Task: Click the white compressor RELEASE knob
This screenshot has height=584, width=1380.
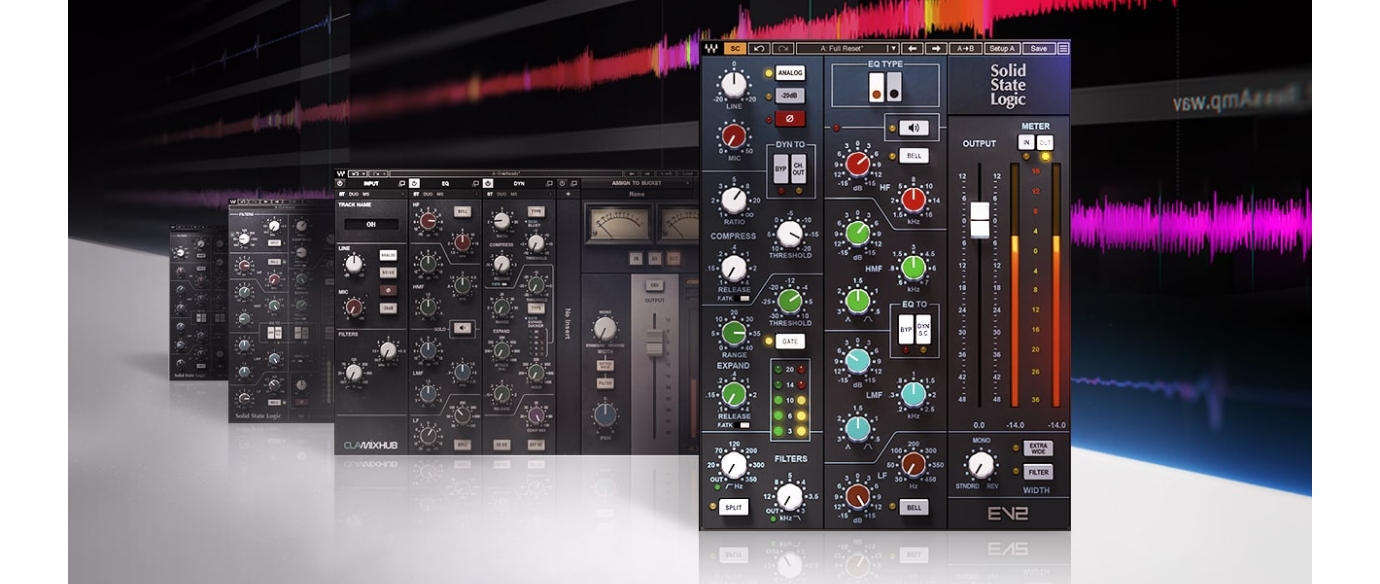Action: (734, 267)
